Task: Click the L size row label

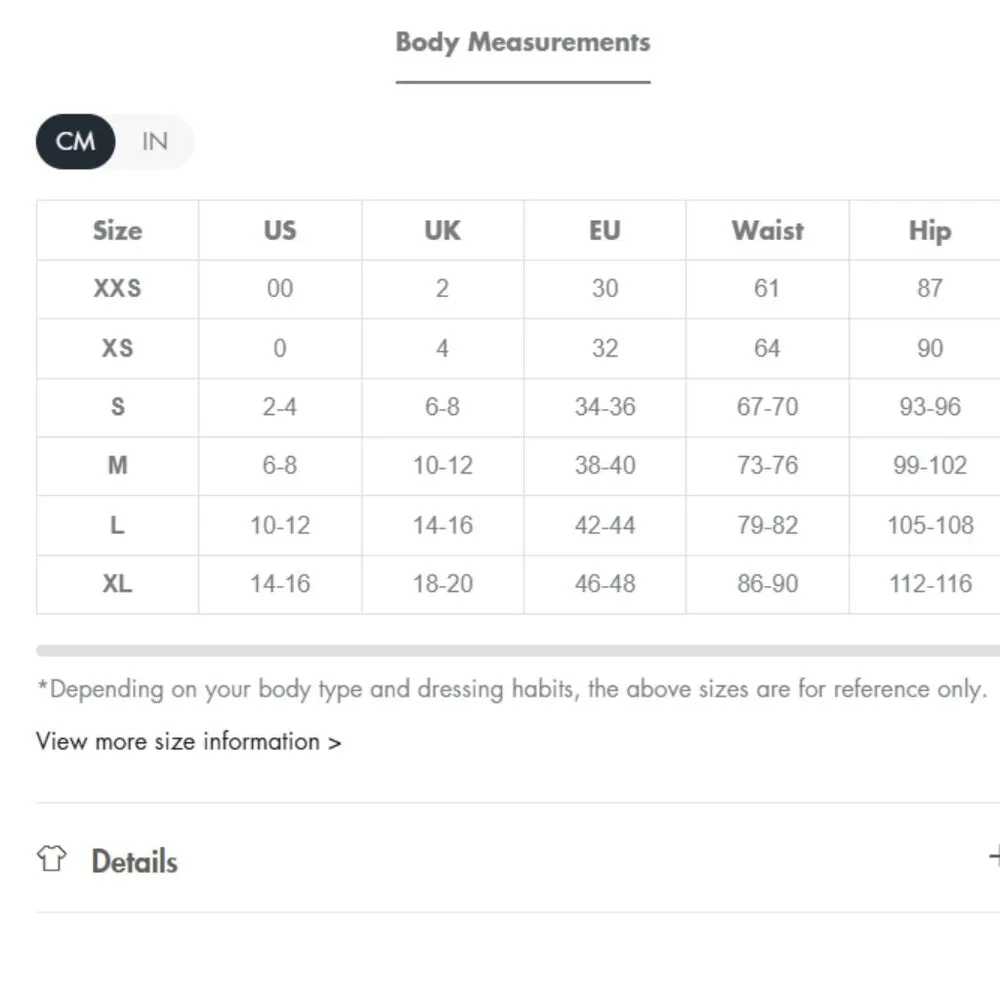Action: click(x=117, y=525)
